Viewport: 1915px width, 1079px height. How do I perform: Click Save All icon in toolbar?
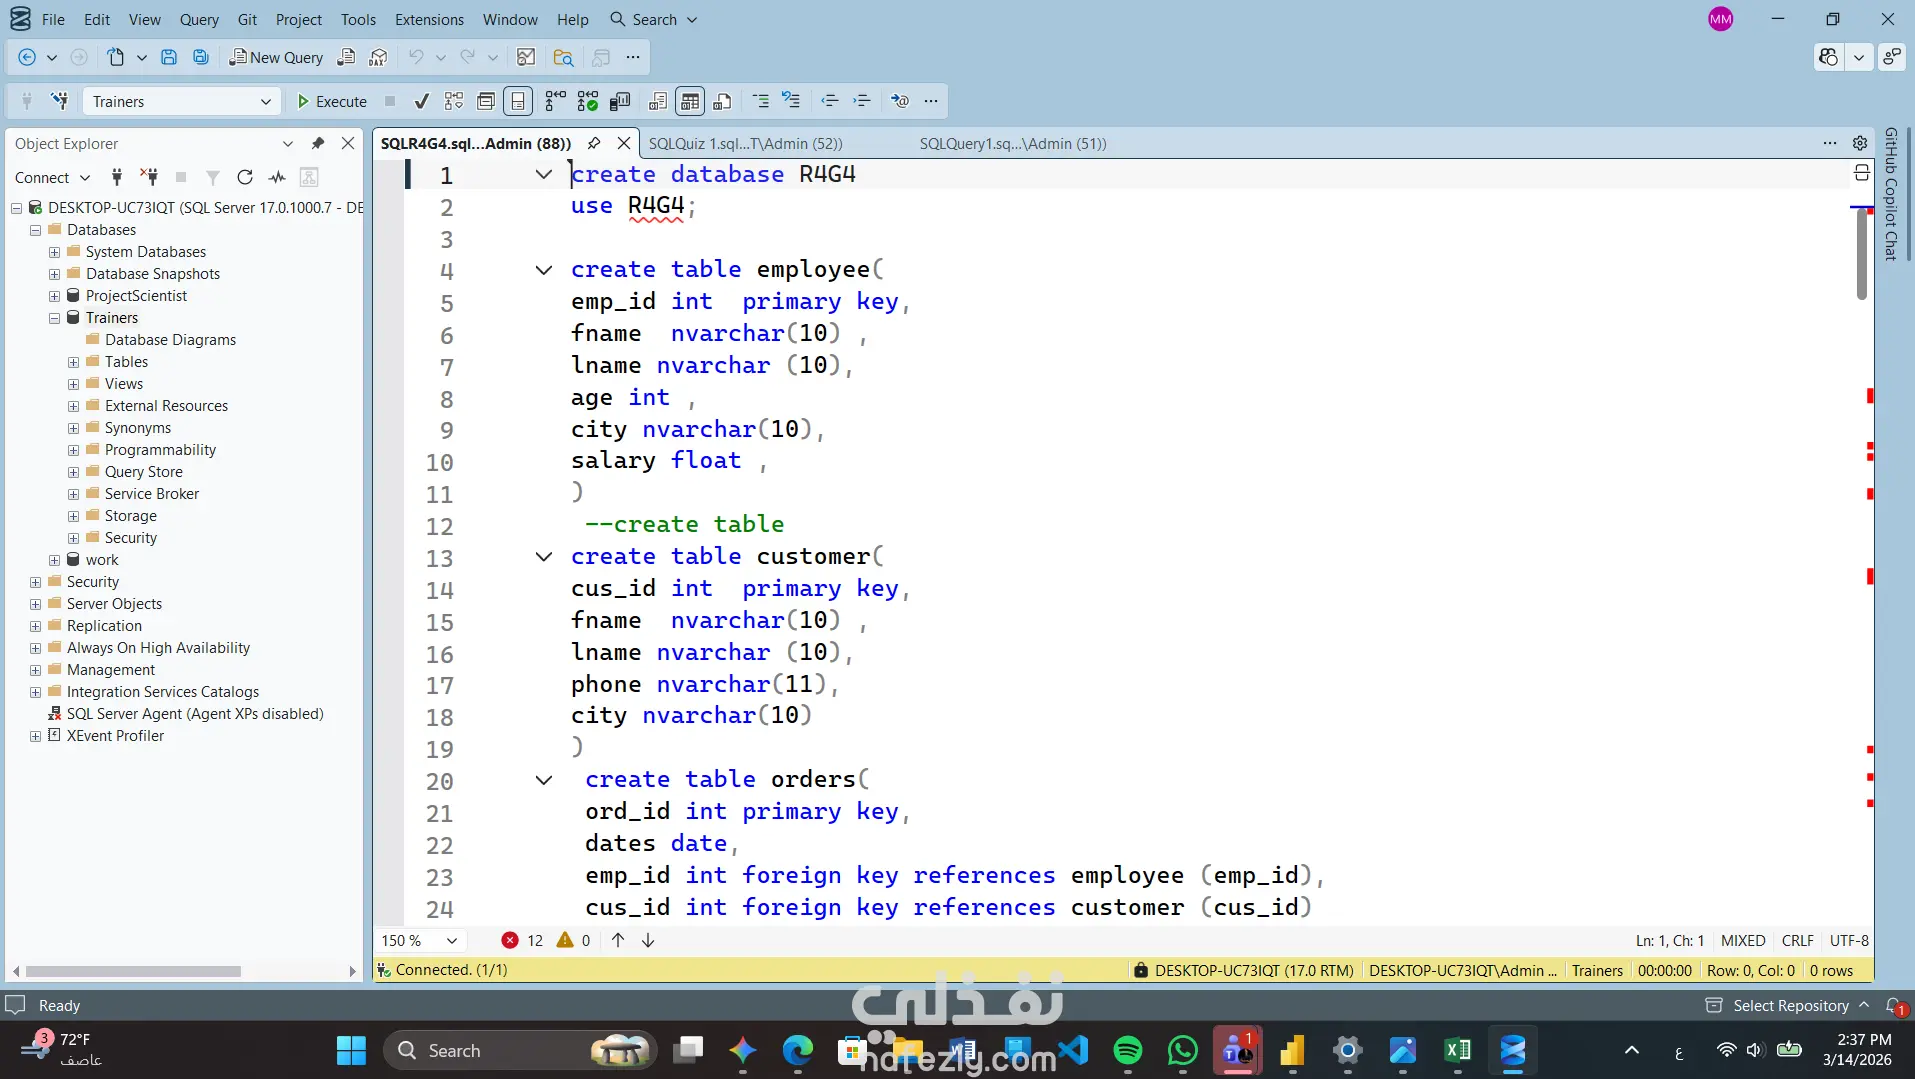[x=201, y=57]
